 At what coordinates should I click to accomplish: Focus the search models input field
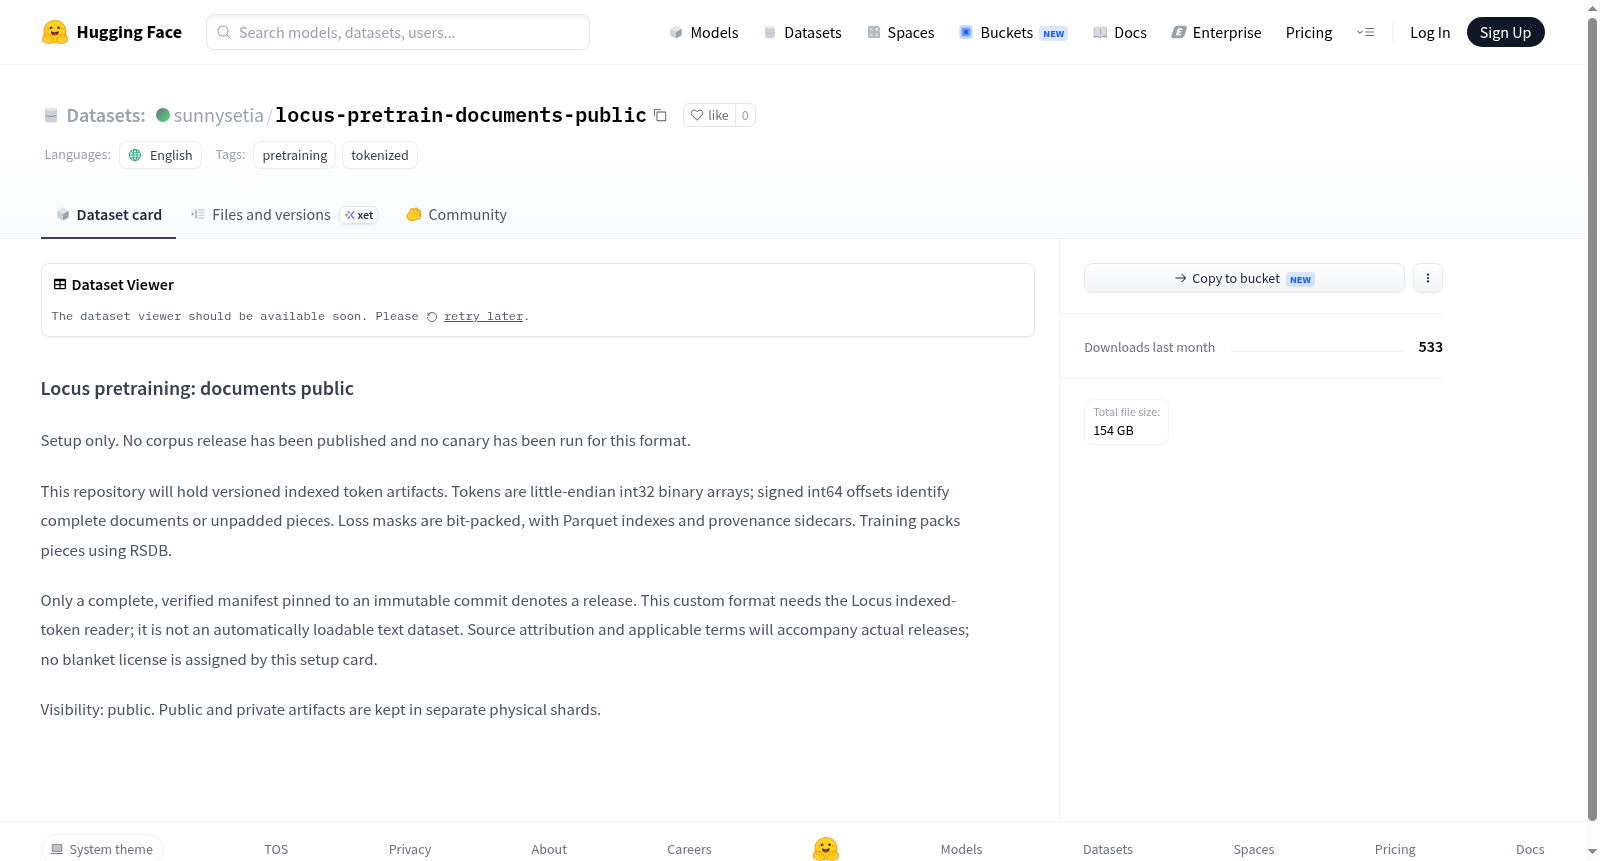(398, 32)
